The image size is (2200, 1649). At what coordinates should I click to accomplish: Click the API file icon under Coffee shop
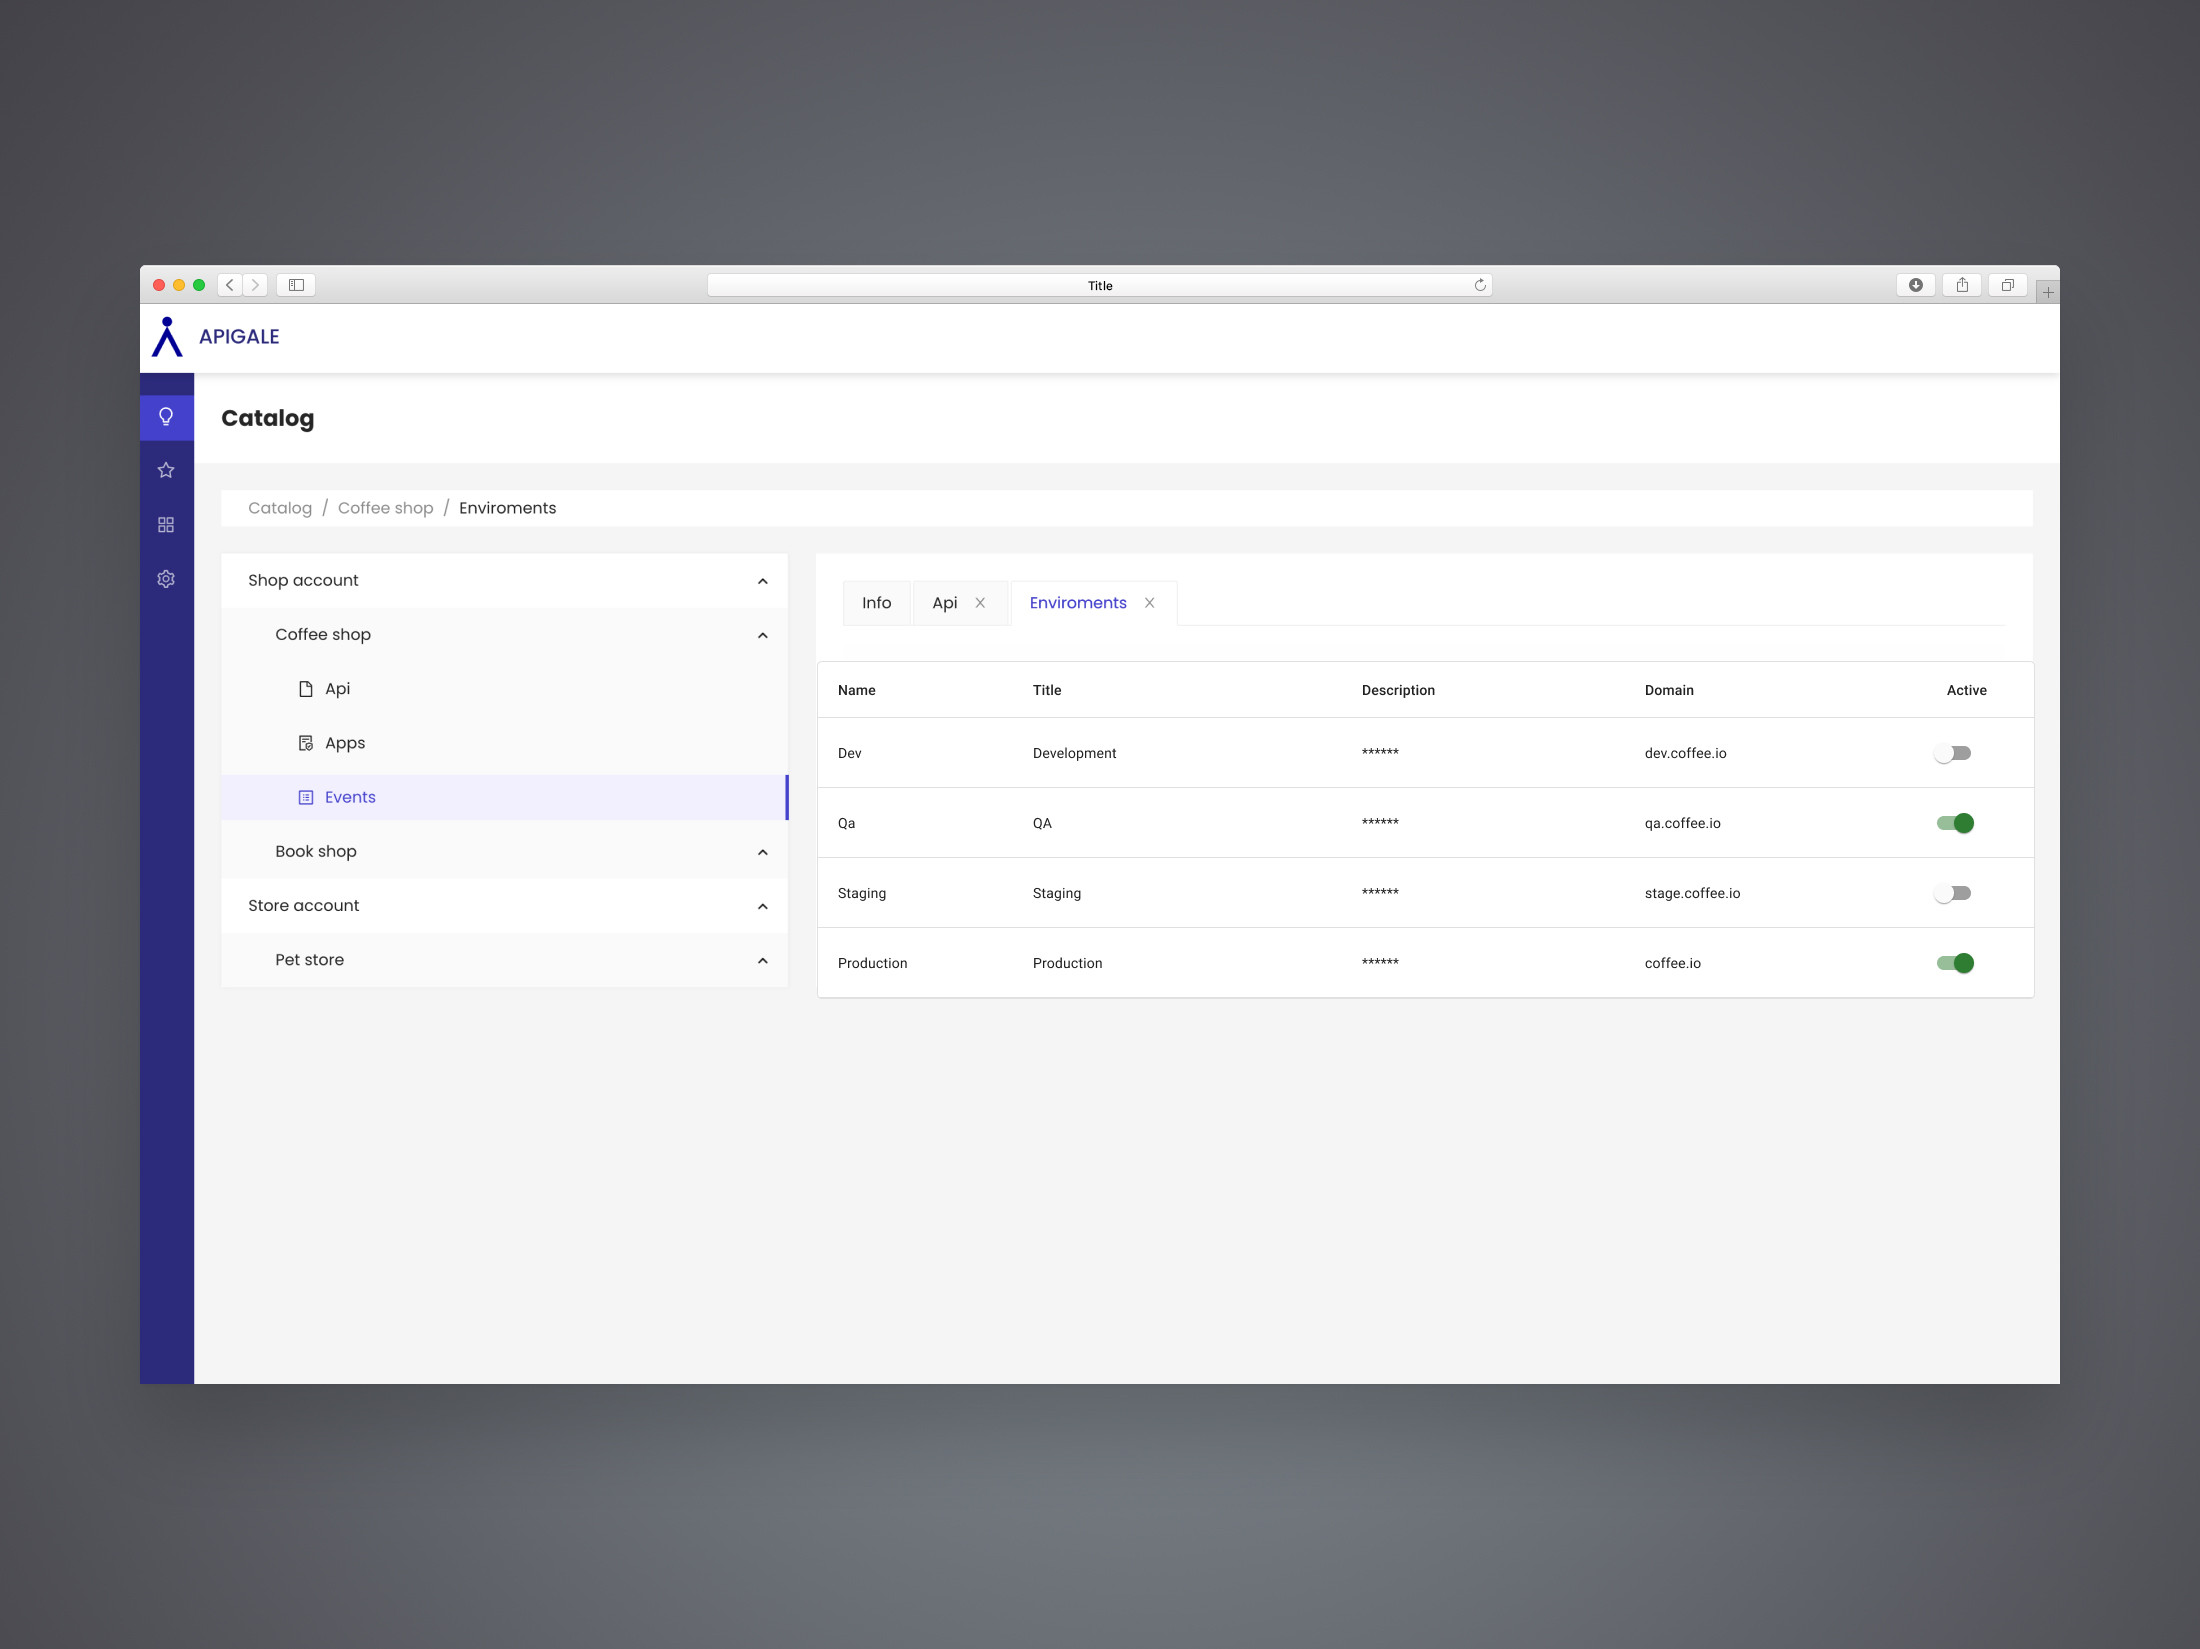click(305, 689)
